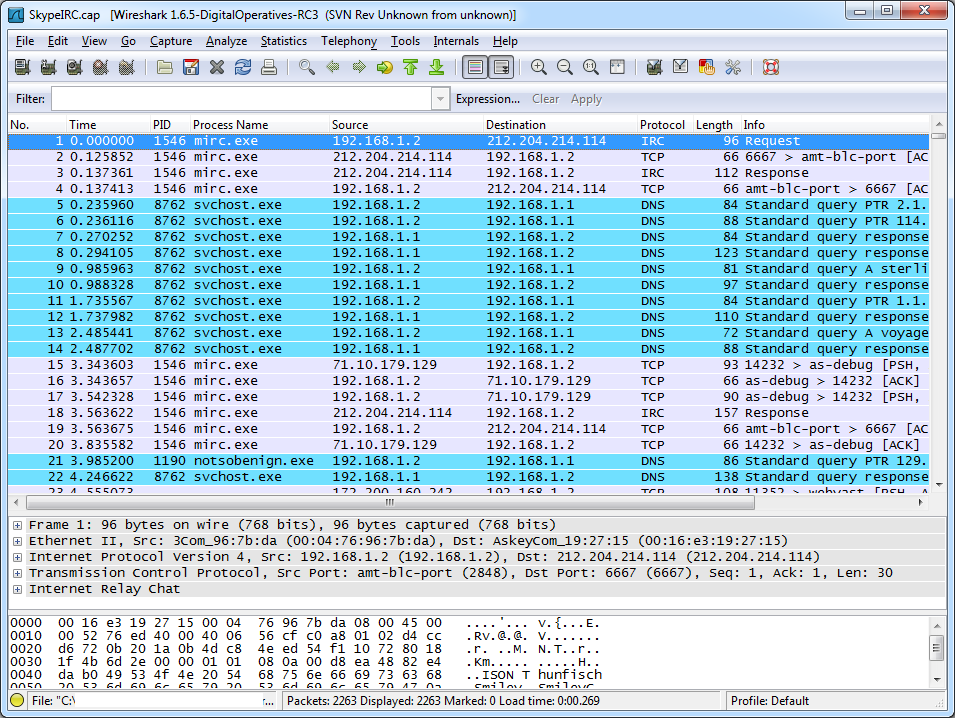955x718 pixels.
Task: Open a capture file folder icon
Action: [x=164, y=67]
